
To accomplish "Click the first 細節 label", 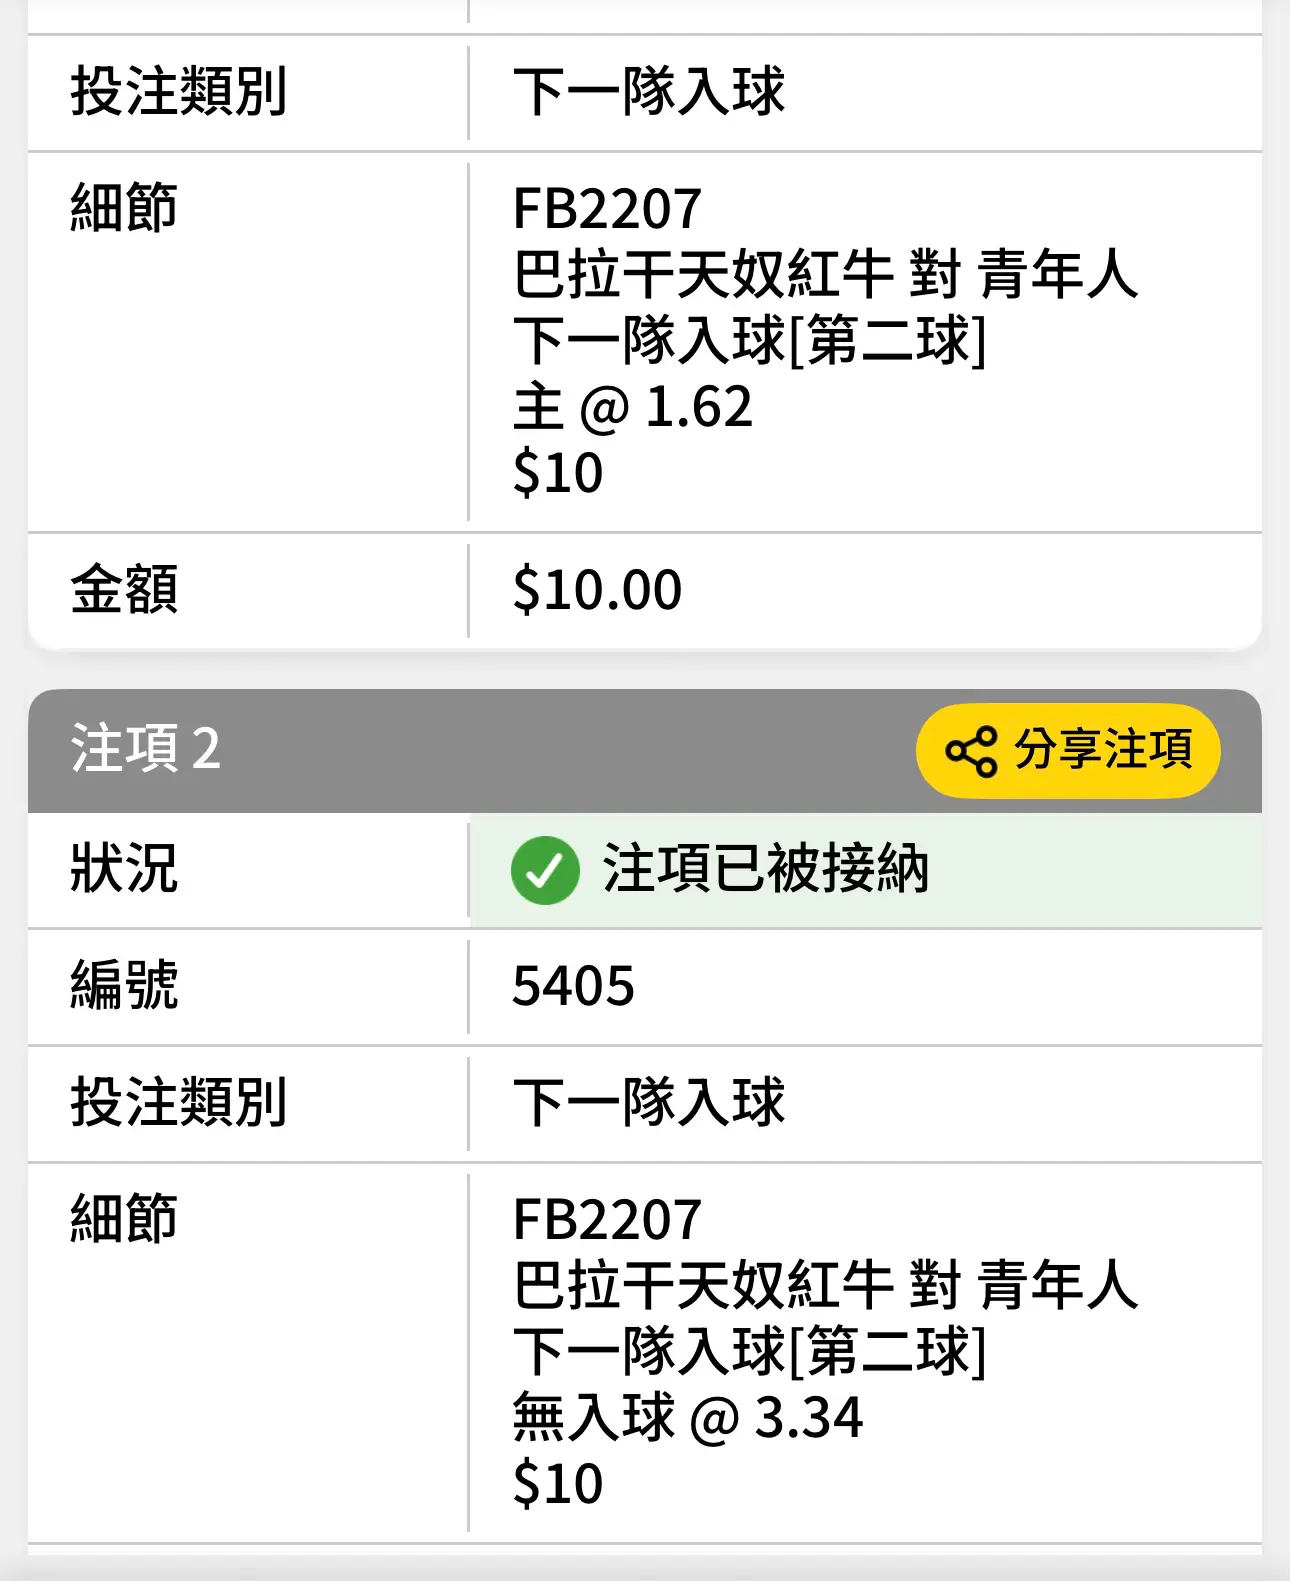I will (x=124, y=208).
